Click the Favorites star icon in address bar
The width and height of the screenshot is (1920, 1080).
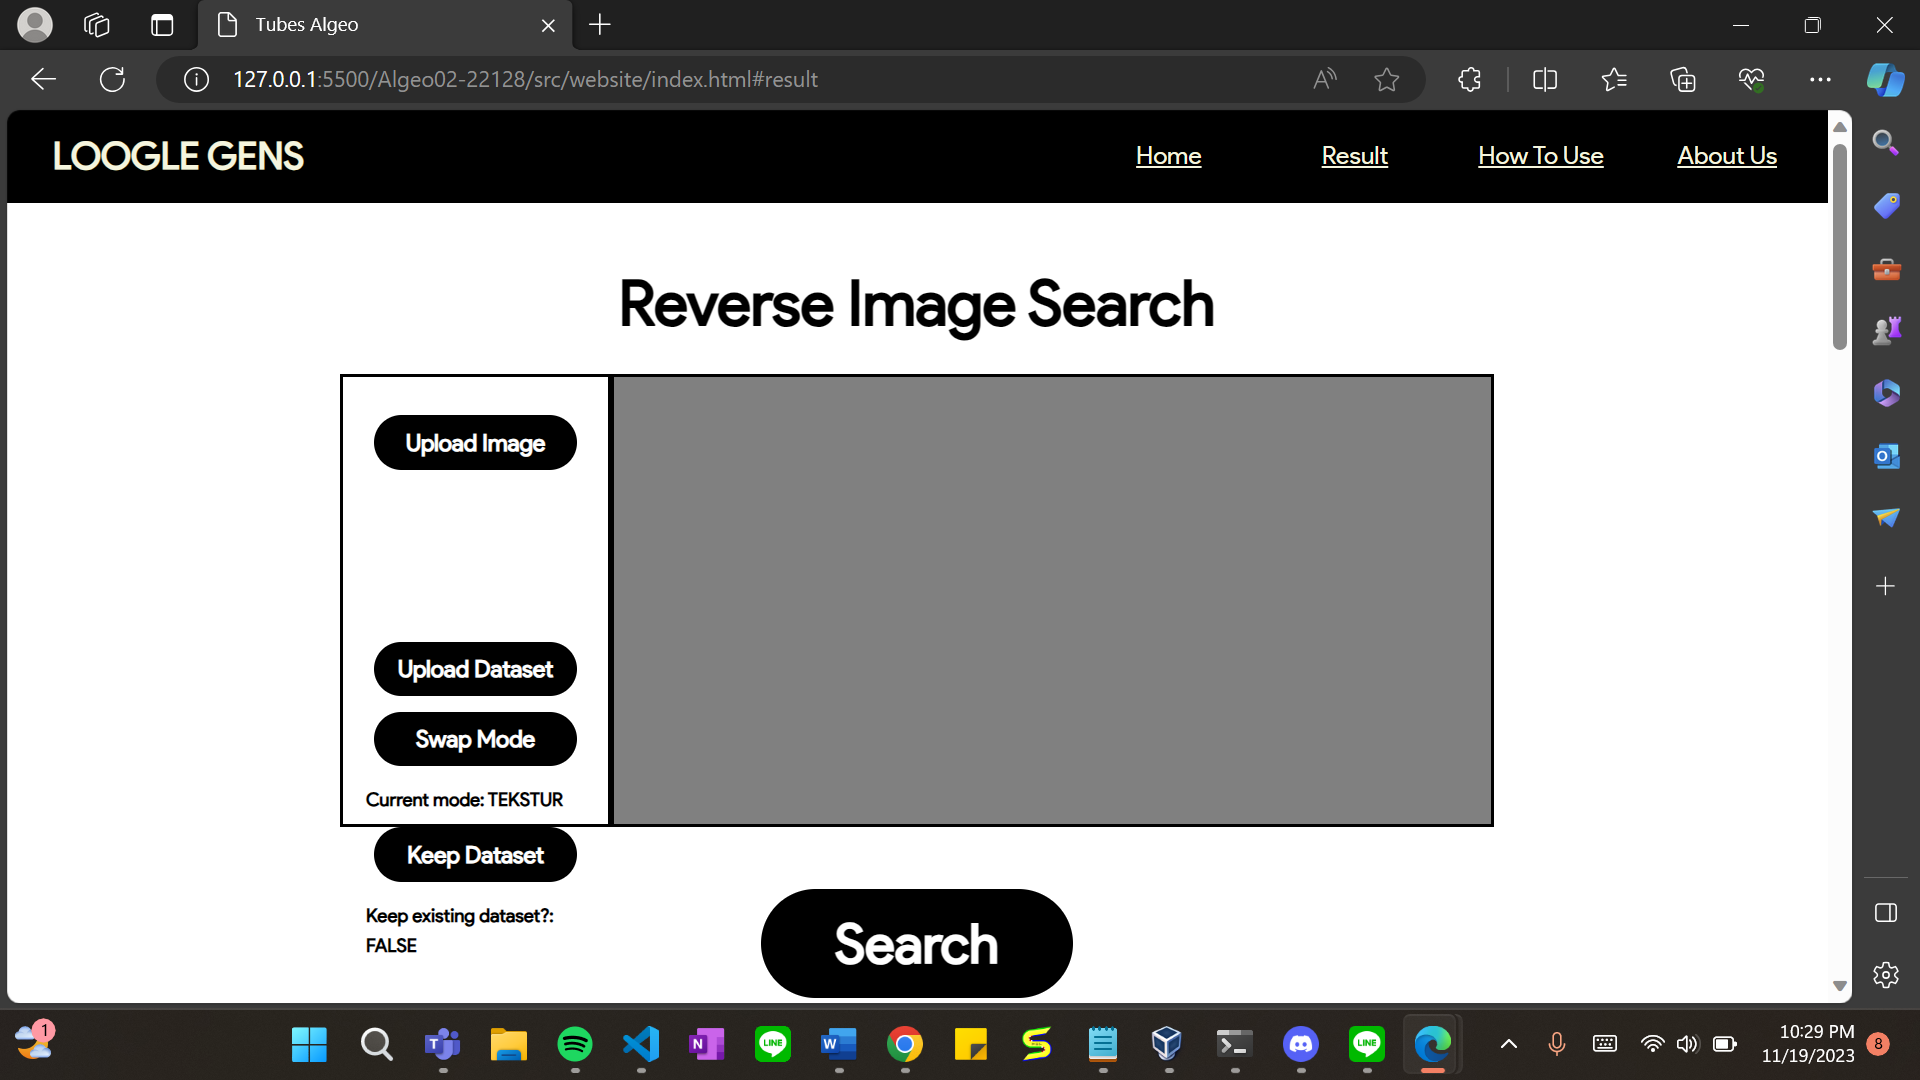[x=1386, y=80]
